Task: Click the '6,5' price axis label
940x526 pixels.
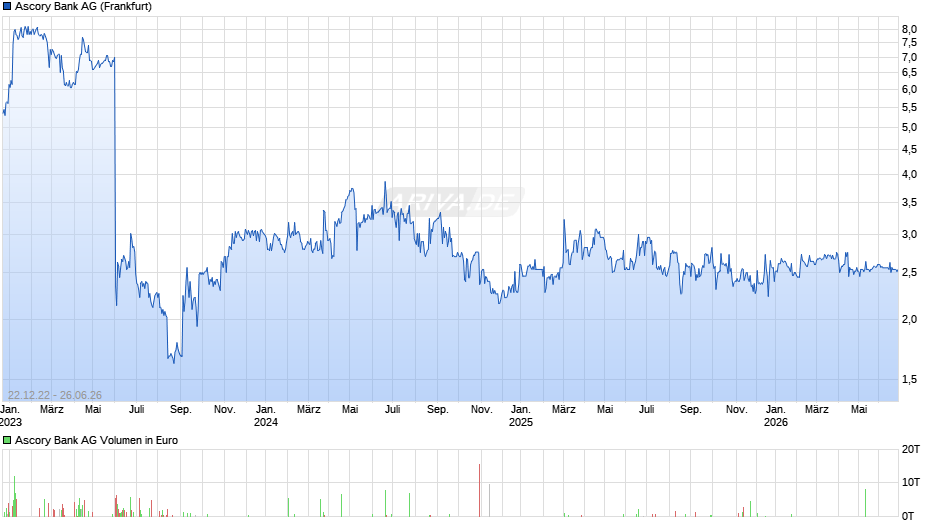Action: (909, 73)
